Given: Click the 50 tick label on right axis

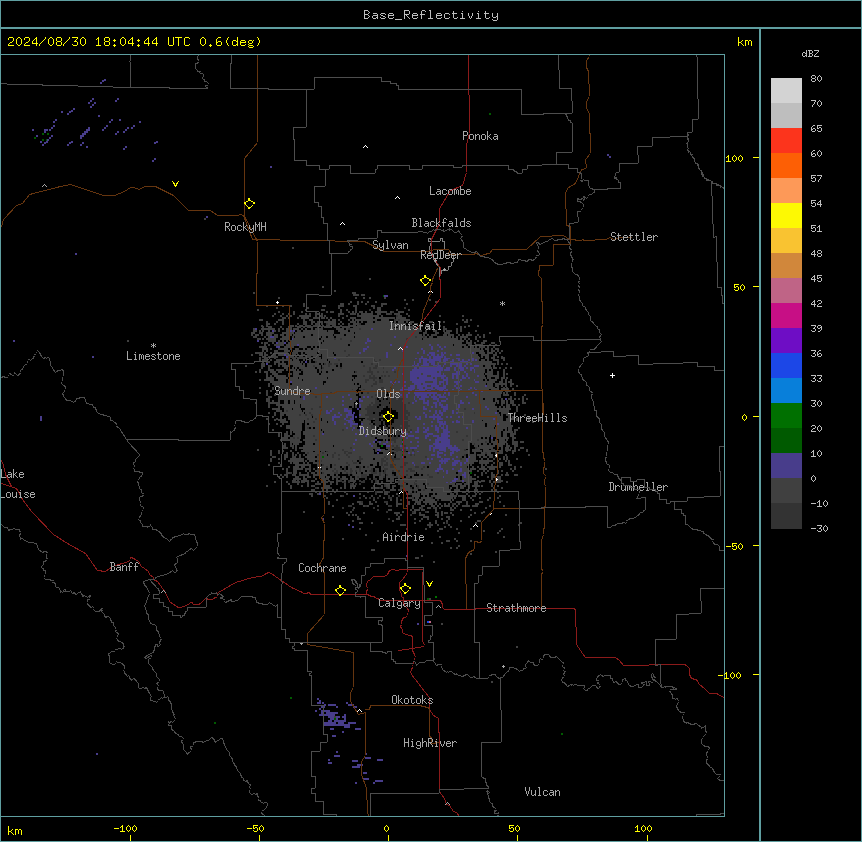Looking at the screenshot, I should tap(739, 287).
